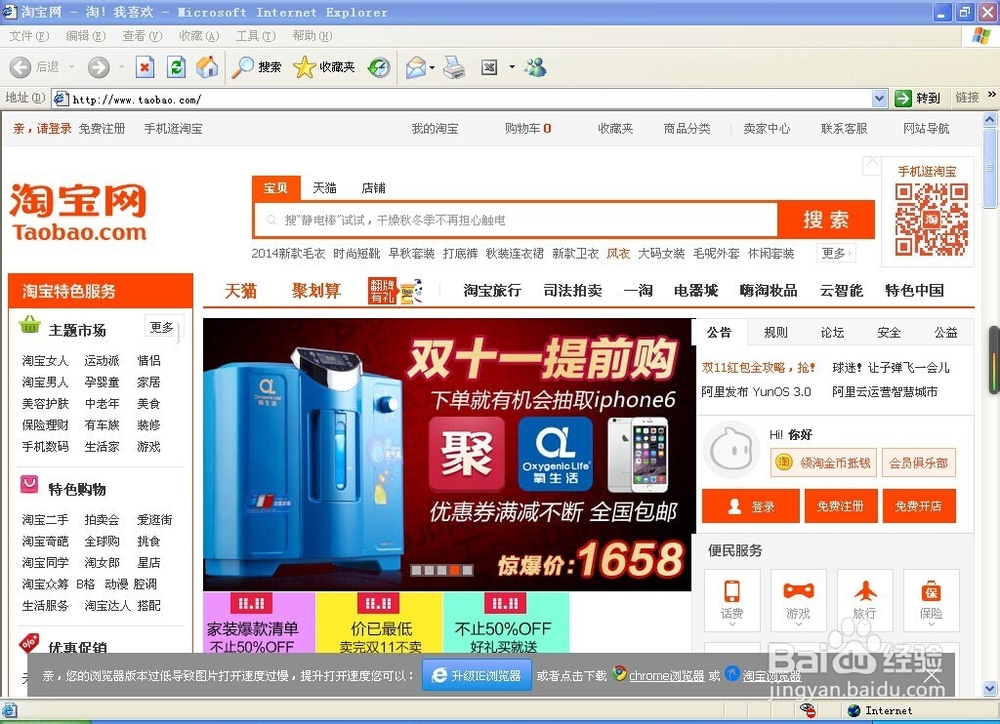Open the Edit button dropdown arrow
Viewport: 1000px width, 724px height.
(511, 67)
